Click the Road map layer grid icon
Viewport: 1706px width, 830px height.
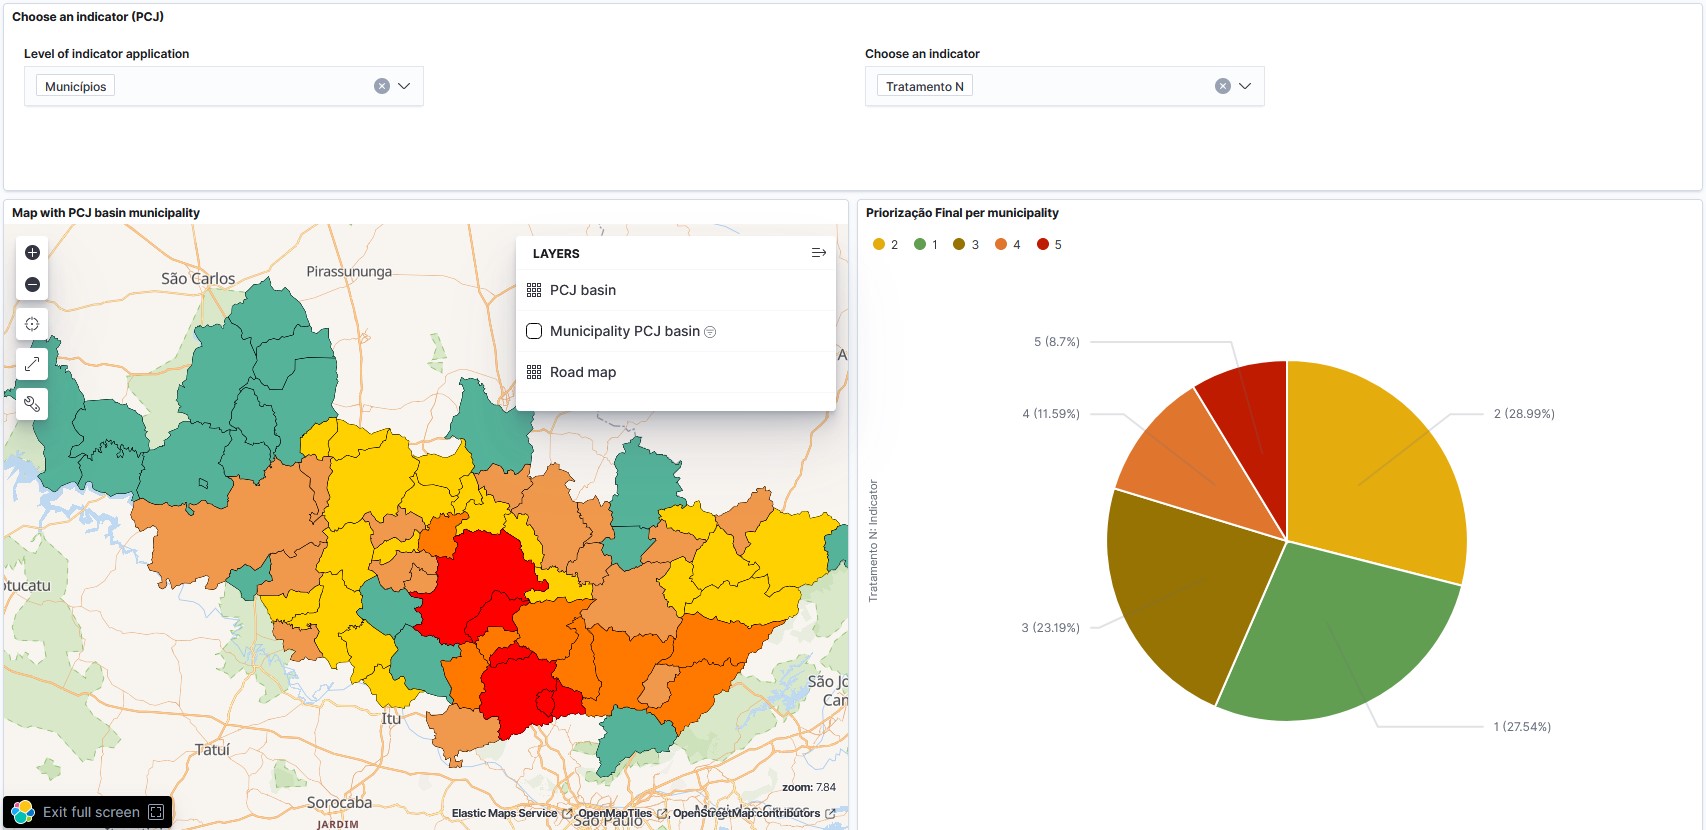(x=534, y=372)
